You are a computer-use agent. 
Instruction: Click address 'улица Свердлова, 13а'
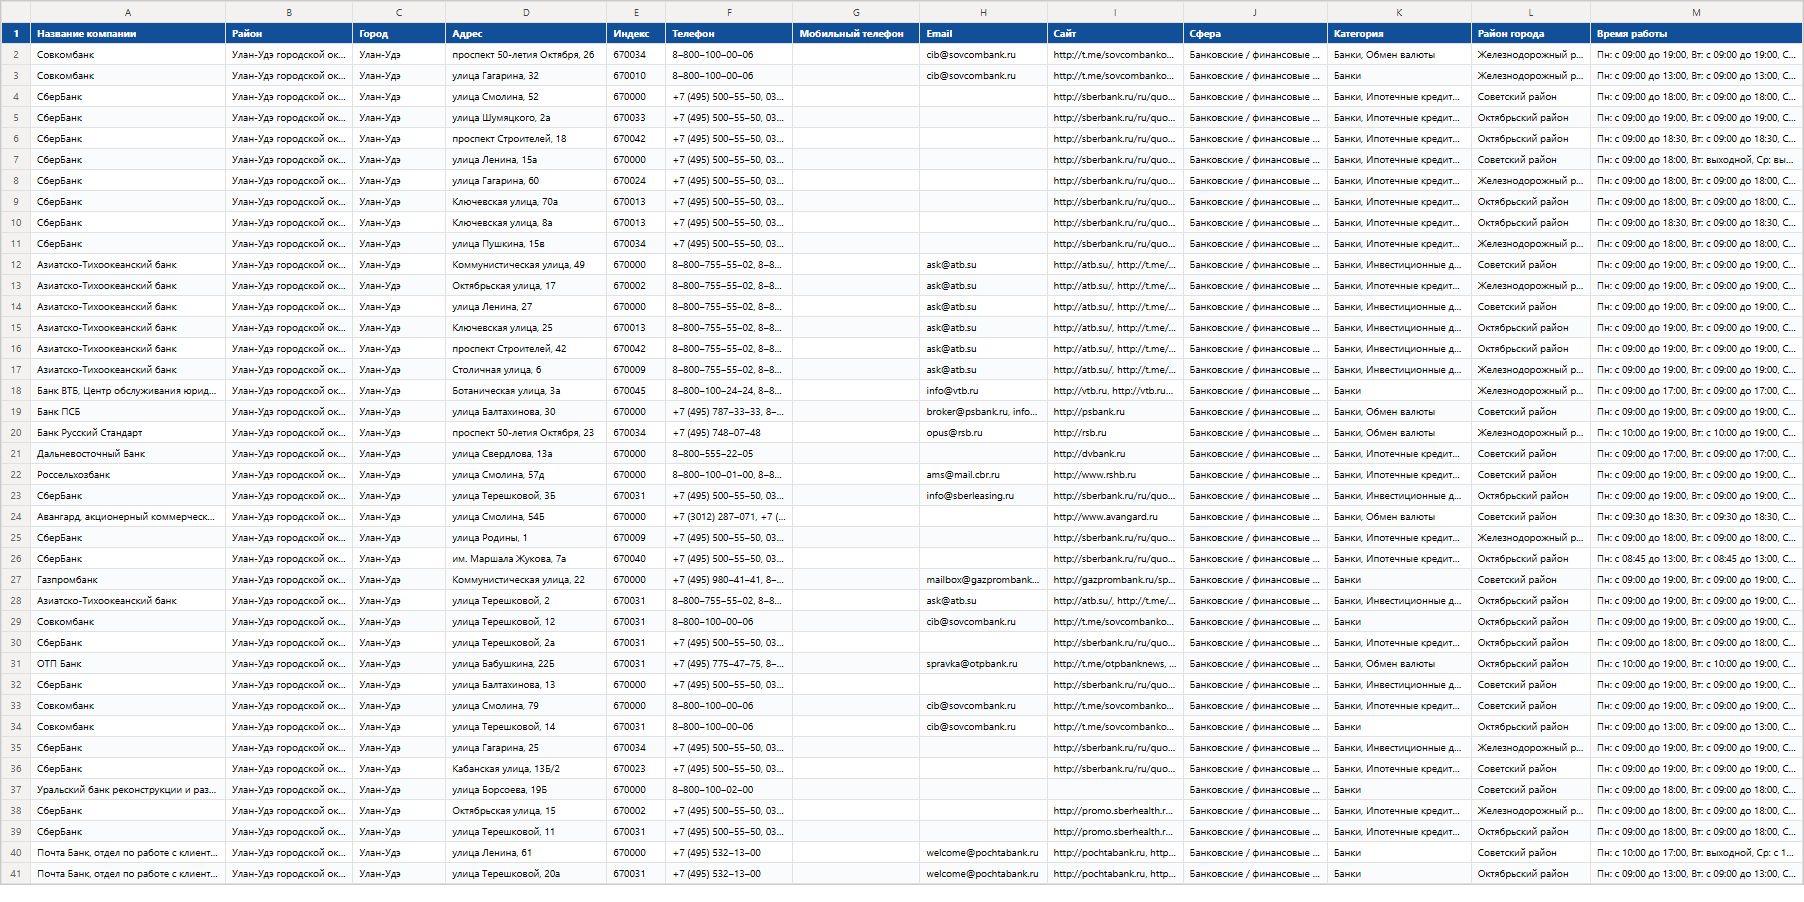click(526, 454)
